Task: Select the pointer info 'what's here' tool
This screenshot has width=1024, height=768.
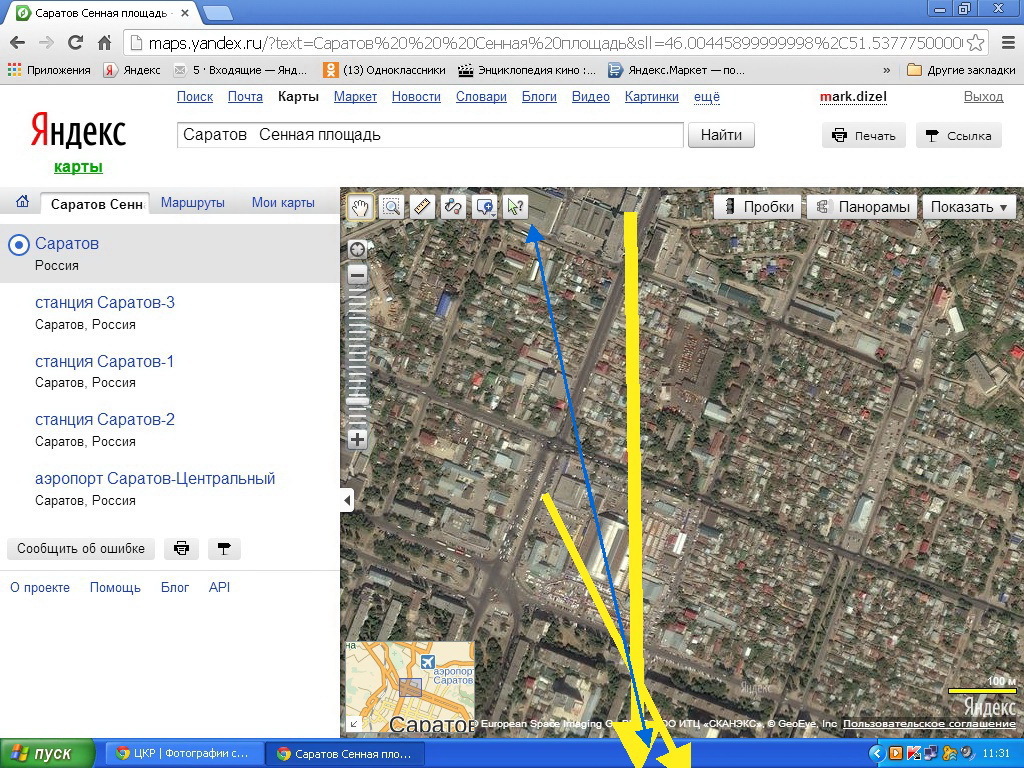Action: [515, 207]
